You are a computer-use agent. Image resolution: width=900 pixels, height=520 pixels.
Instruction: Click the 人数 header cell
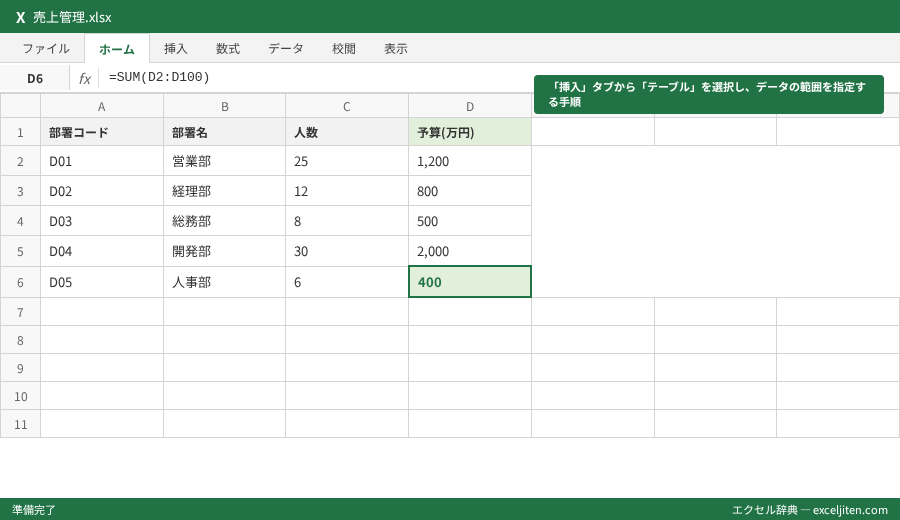click(347, 132)
